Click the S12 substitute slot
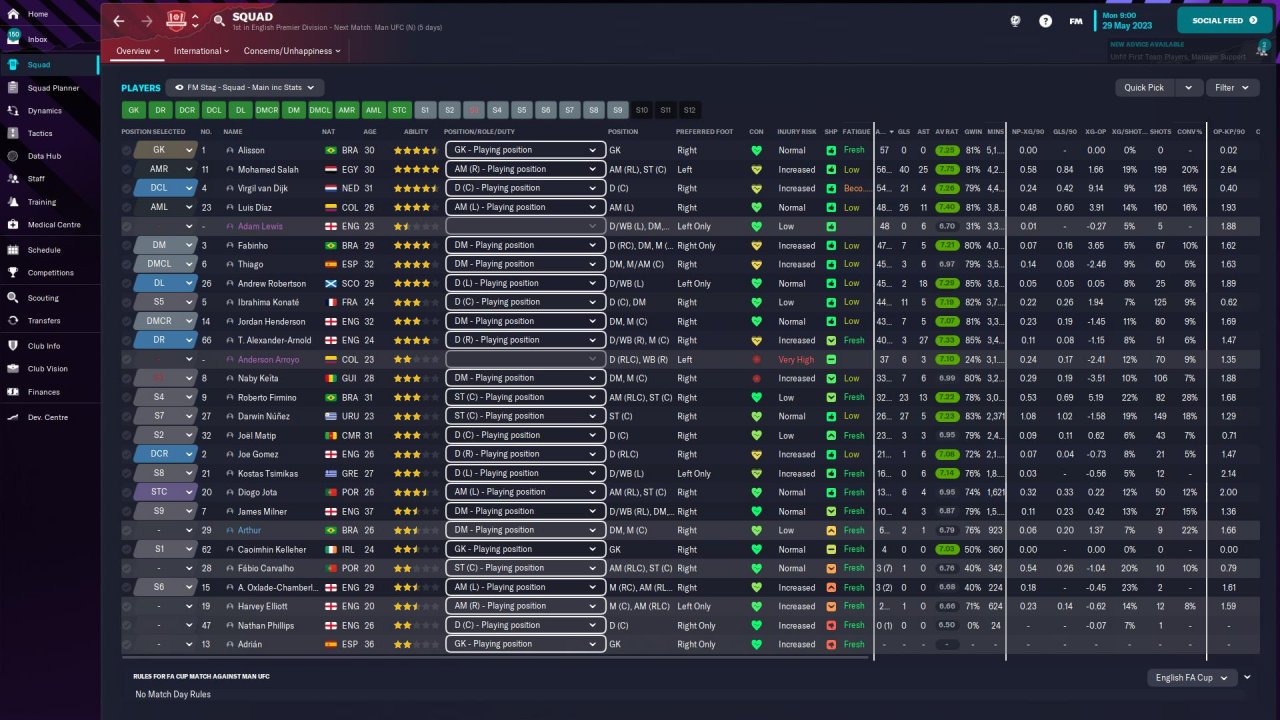The width and height of the screenshot is (1280, 720). click(689, 110)
